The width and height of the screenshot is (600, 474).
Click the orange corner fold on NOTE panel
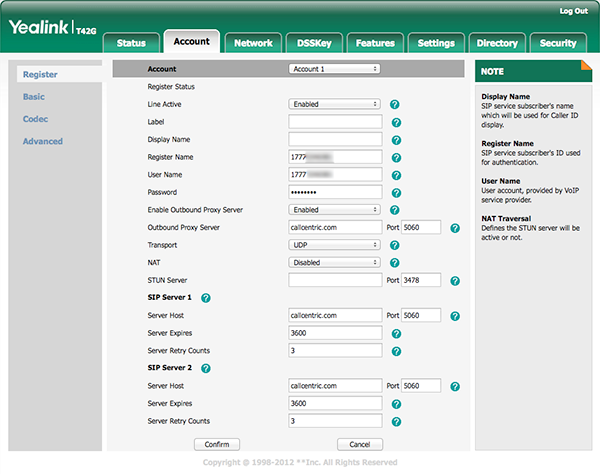[x=588, y=64]
